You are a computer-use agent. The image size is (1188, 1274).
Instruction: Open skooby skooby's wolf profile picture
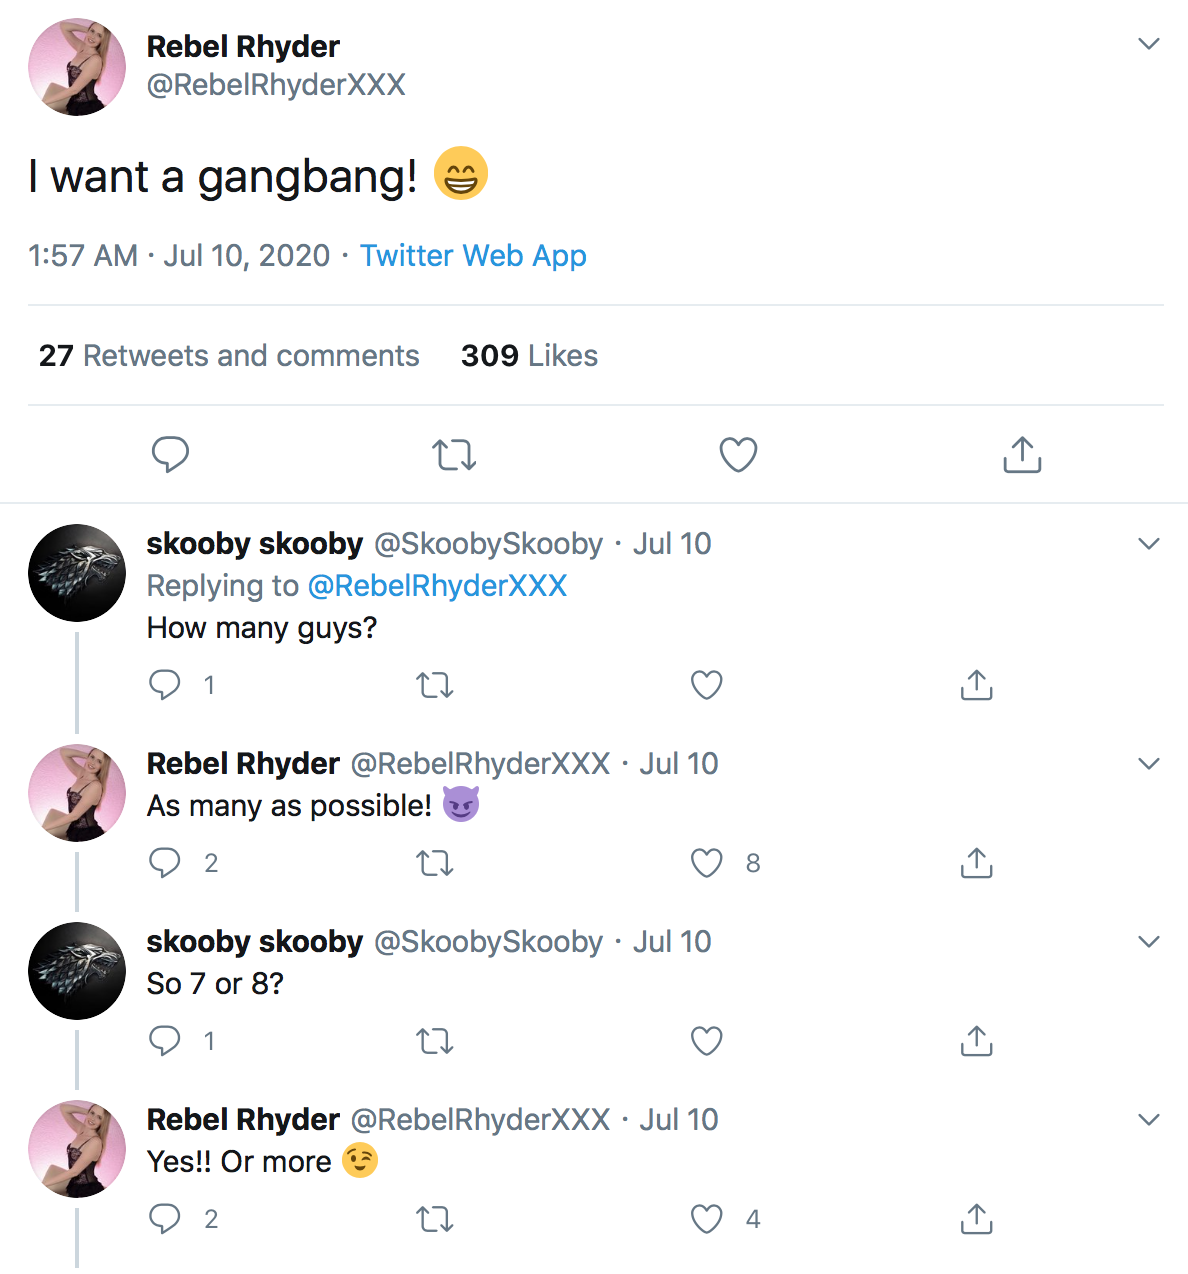tap(77, 573)
